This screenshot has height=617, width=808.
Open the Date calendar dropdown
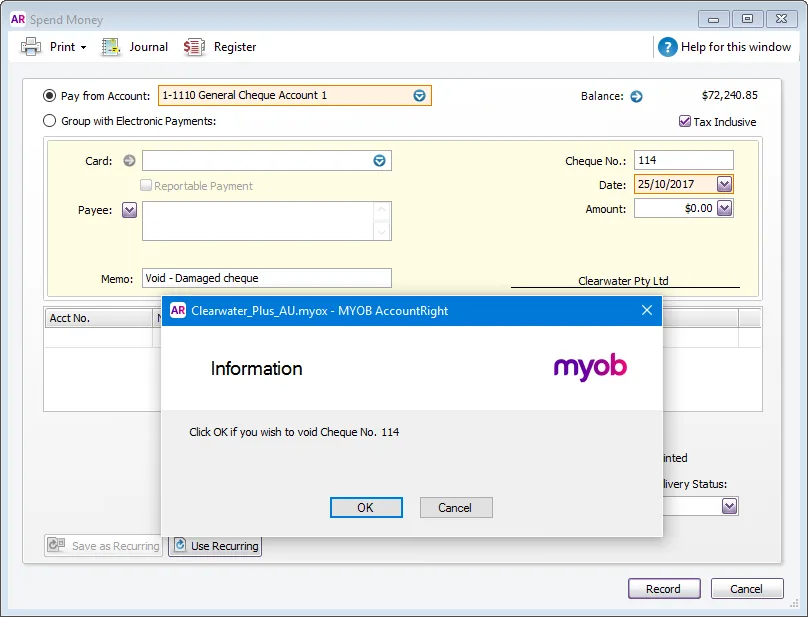(724, 184)
